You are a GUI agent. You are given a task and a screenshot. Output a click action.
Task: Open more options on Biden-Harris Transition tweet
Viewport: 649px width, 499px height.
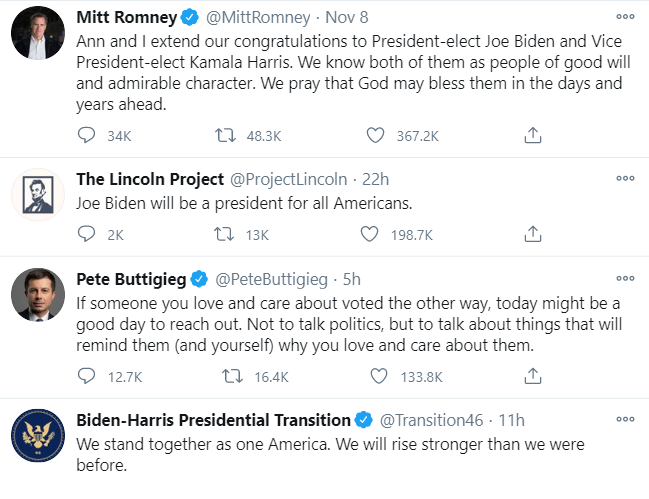tap(626, 420)
